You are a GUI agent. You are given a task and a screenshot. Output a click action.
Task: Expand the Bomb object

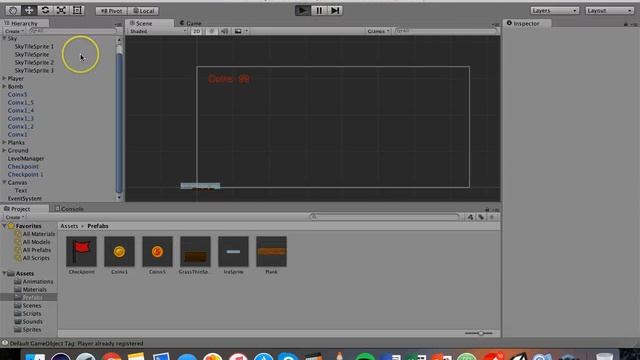4,87
